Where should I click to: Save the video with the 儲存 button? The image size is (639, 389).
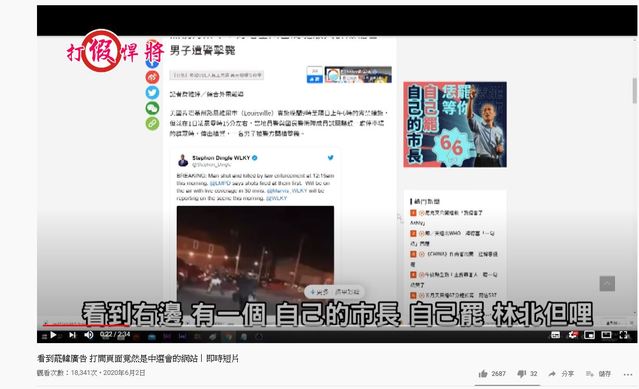[x=599, y=374]
